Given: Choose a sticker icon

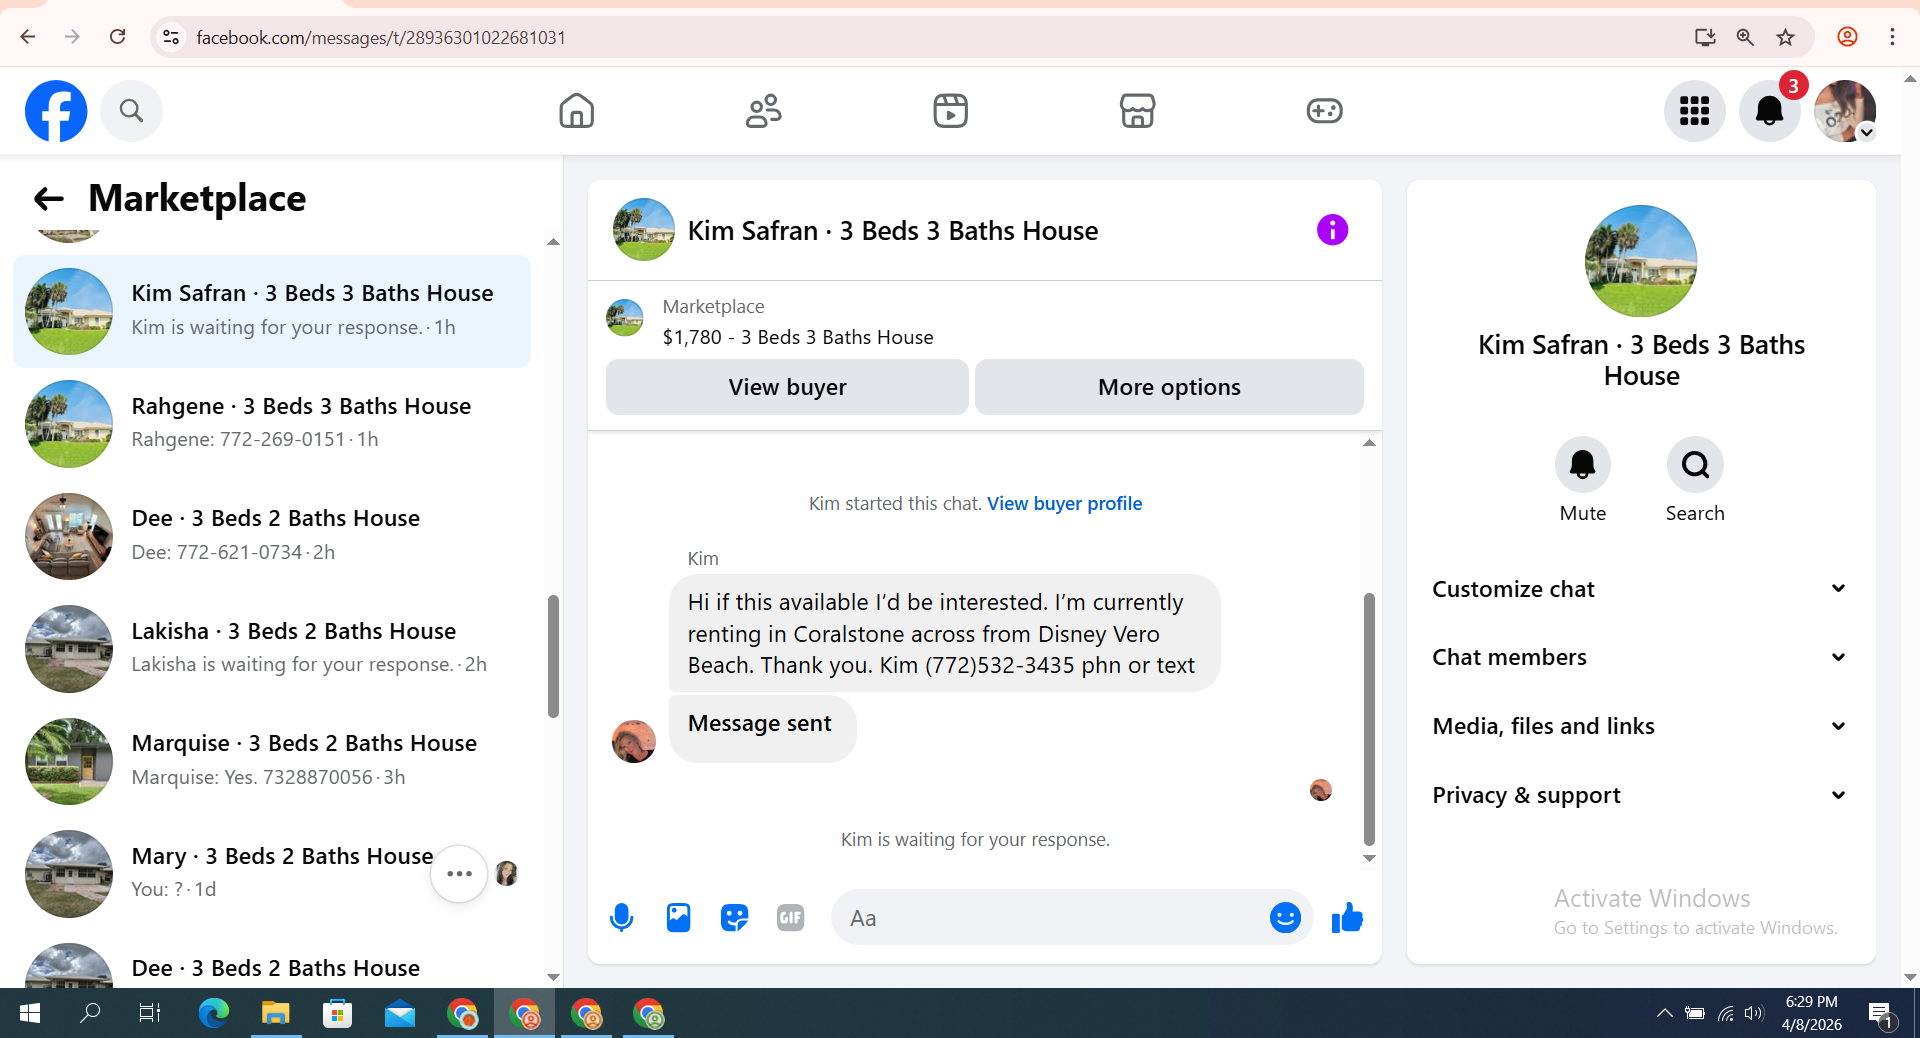Looking at the screenshot, I should (x=734, y=917).
